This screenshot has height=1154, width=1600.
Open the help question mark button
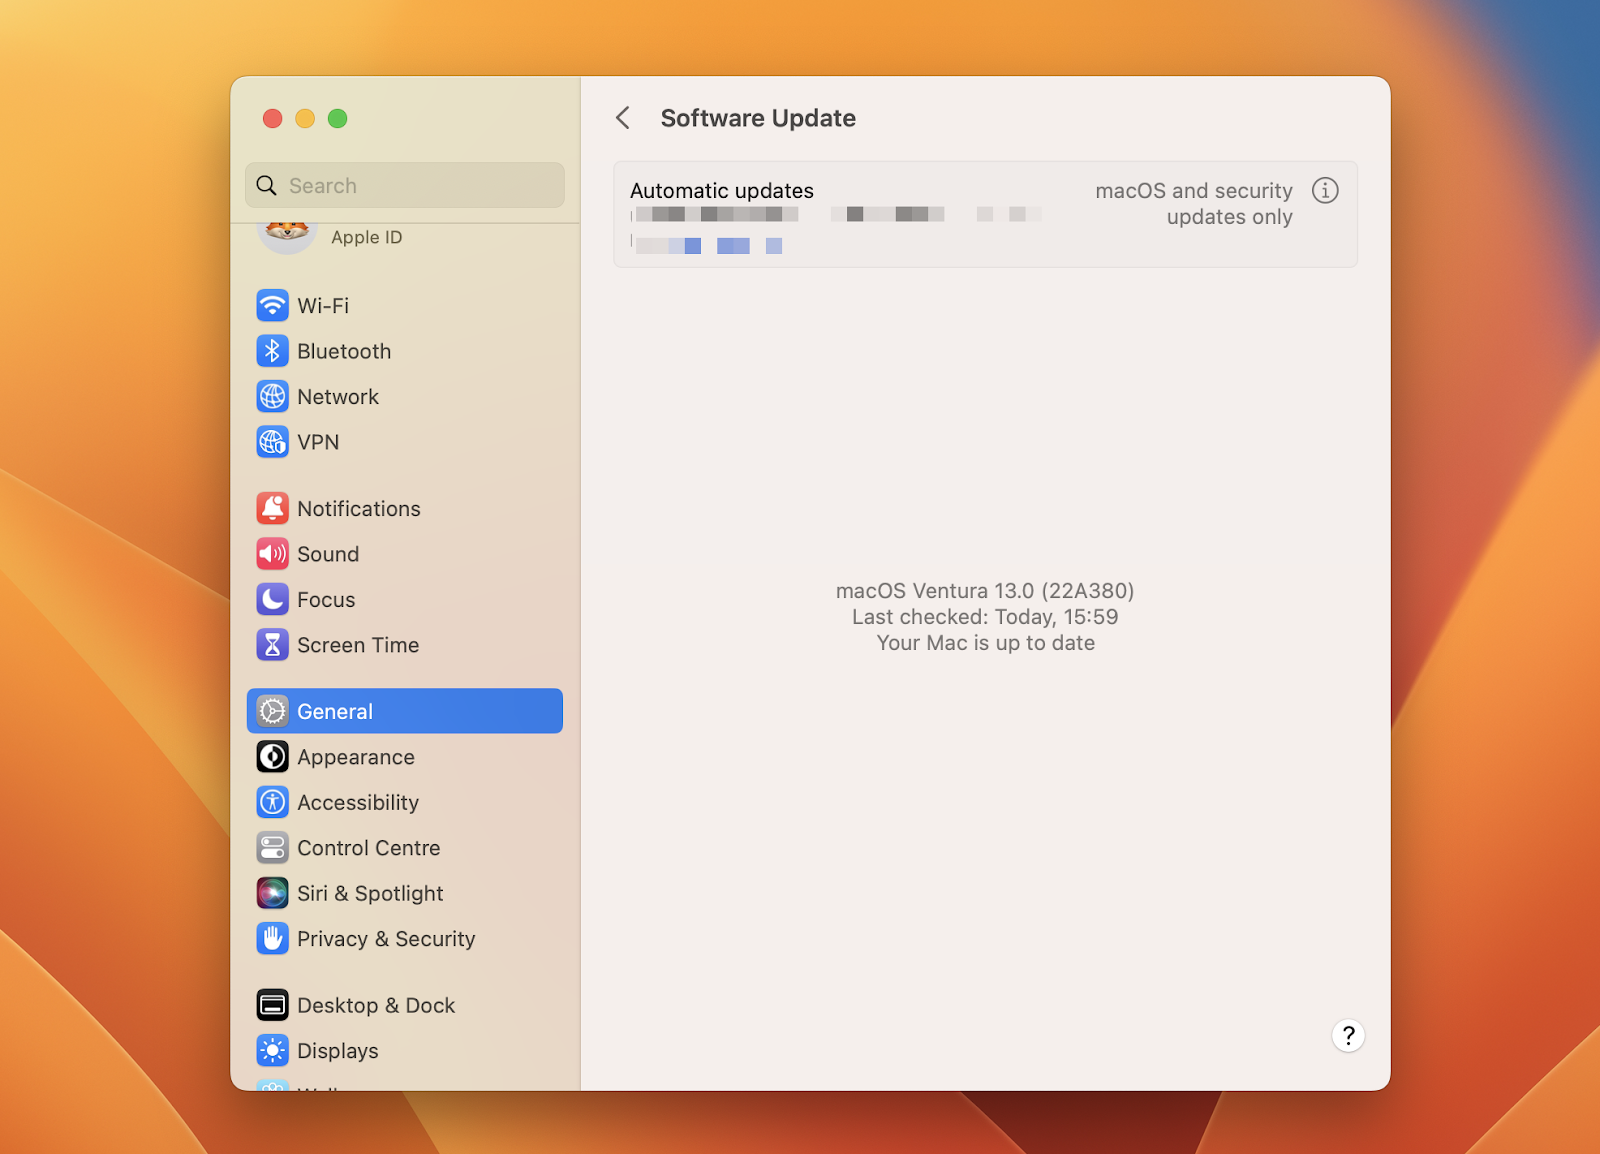pyautogui.click(x=1348, y=1035)
